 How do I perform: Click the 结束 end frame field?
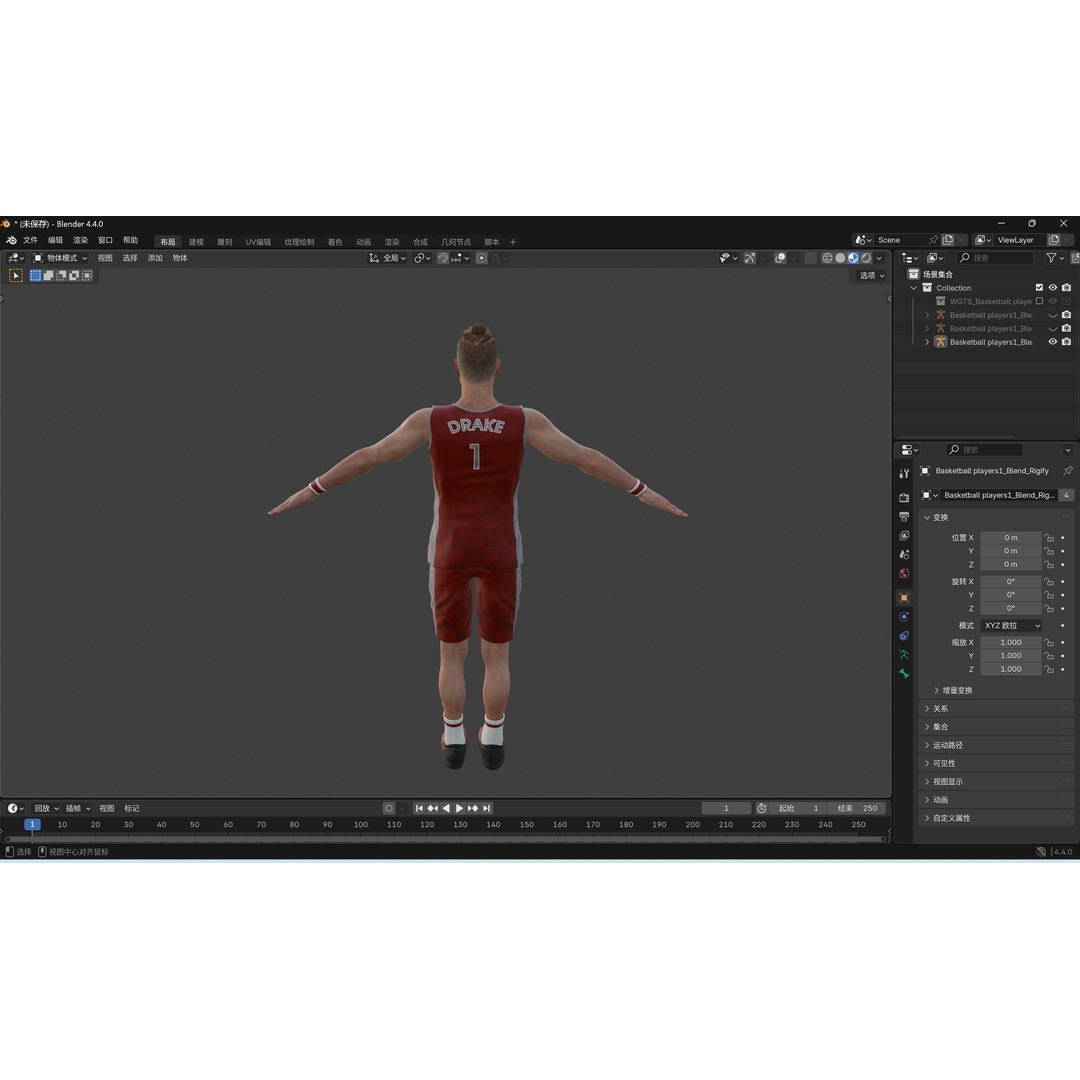click(x=856, y=809)
